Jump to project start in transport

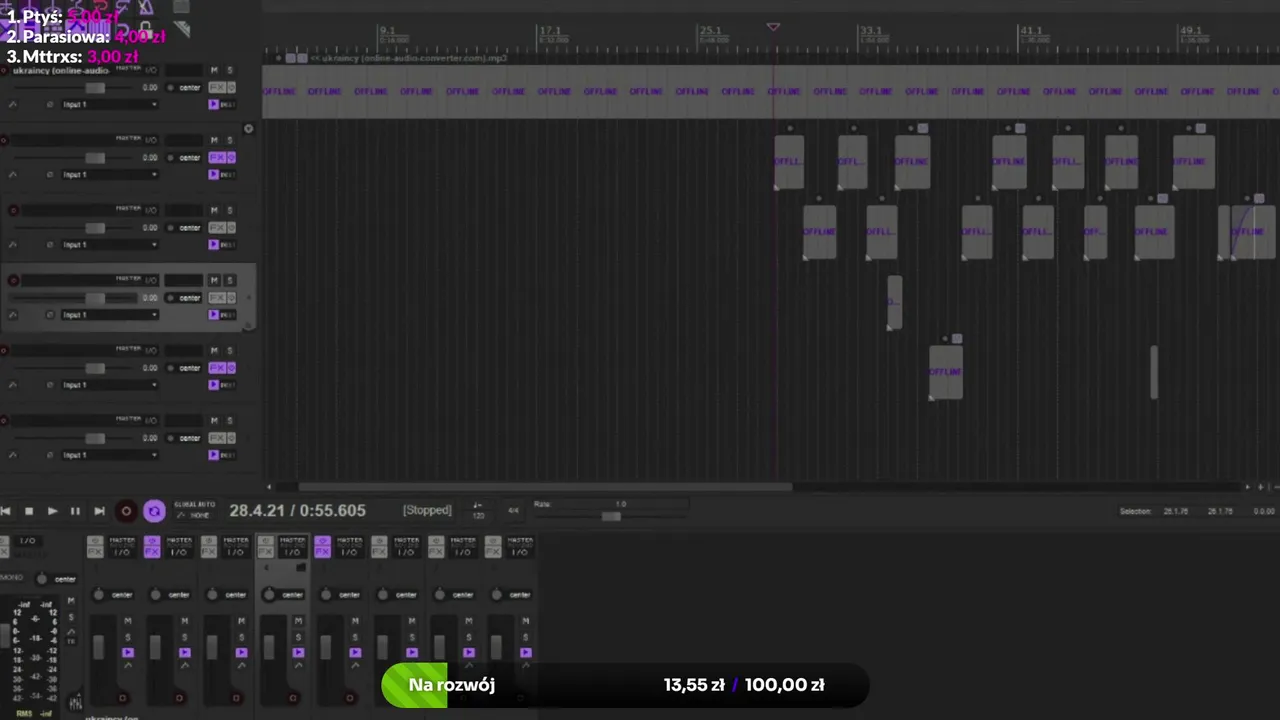pos(6,511)
